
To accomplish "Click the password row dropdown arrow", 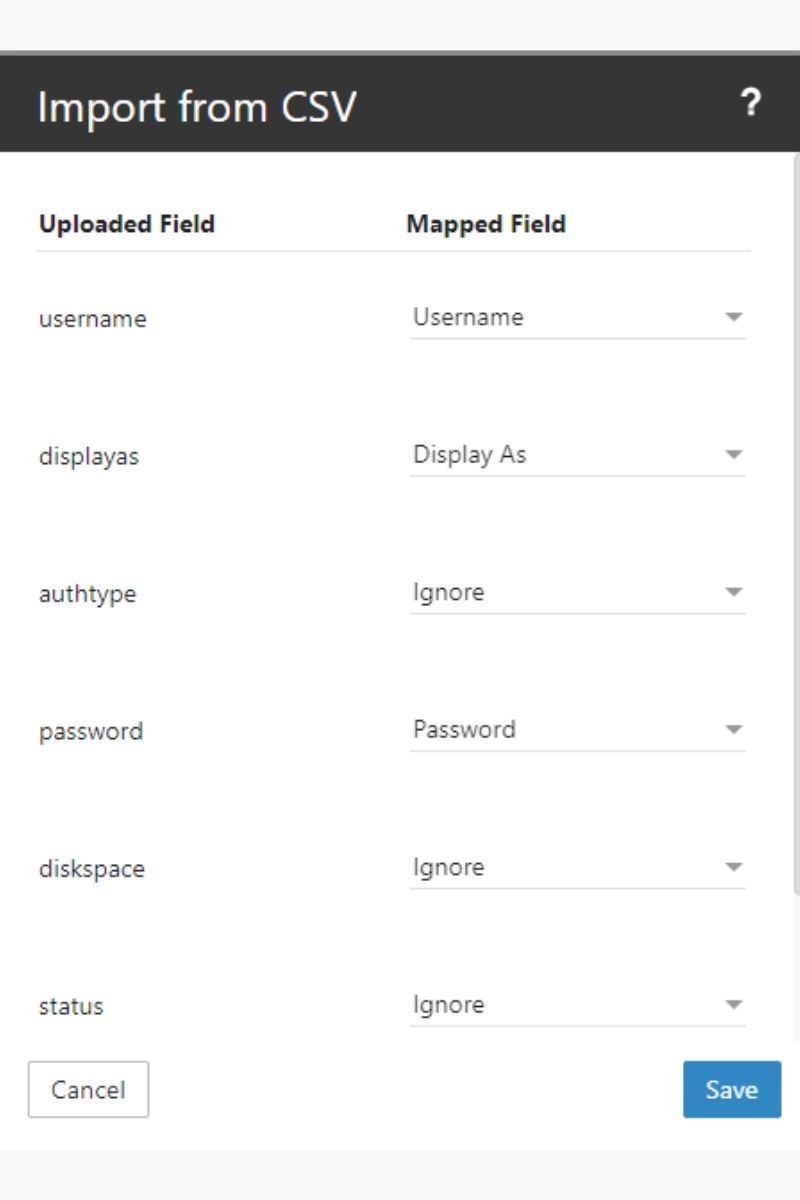I will pos(734,730).
